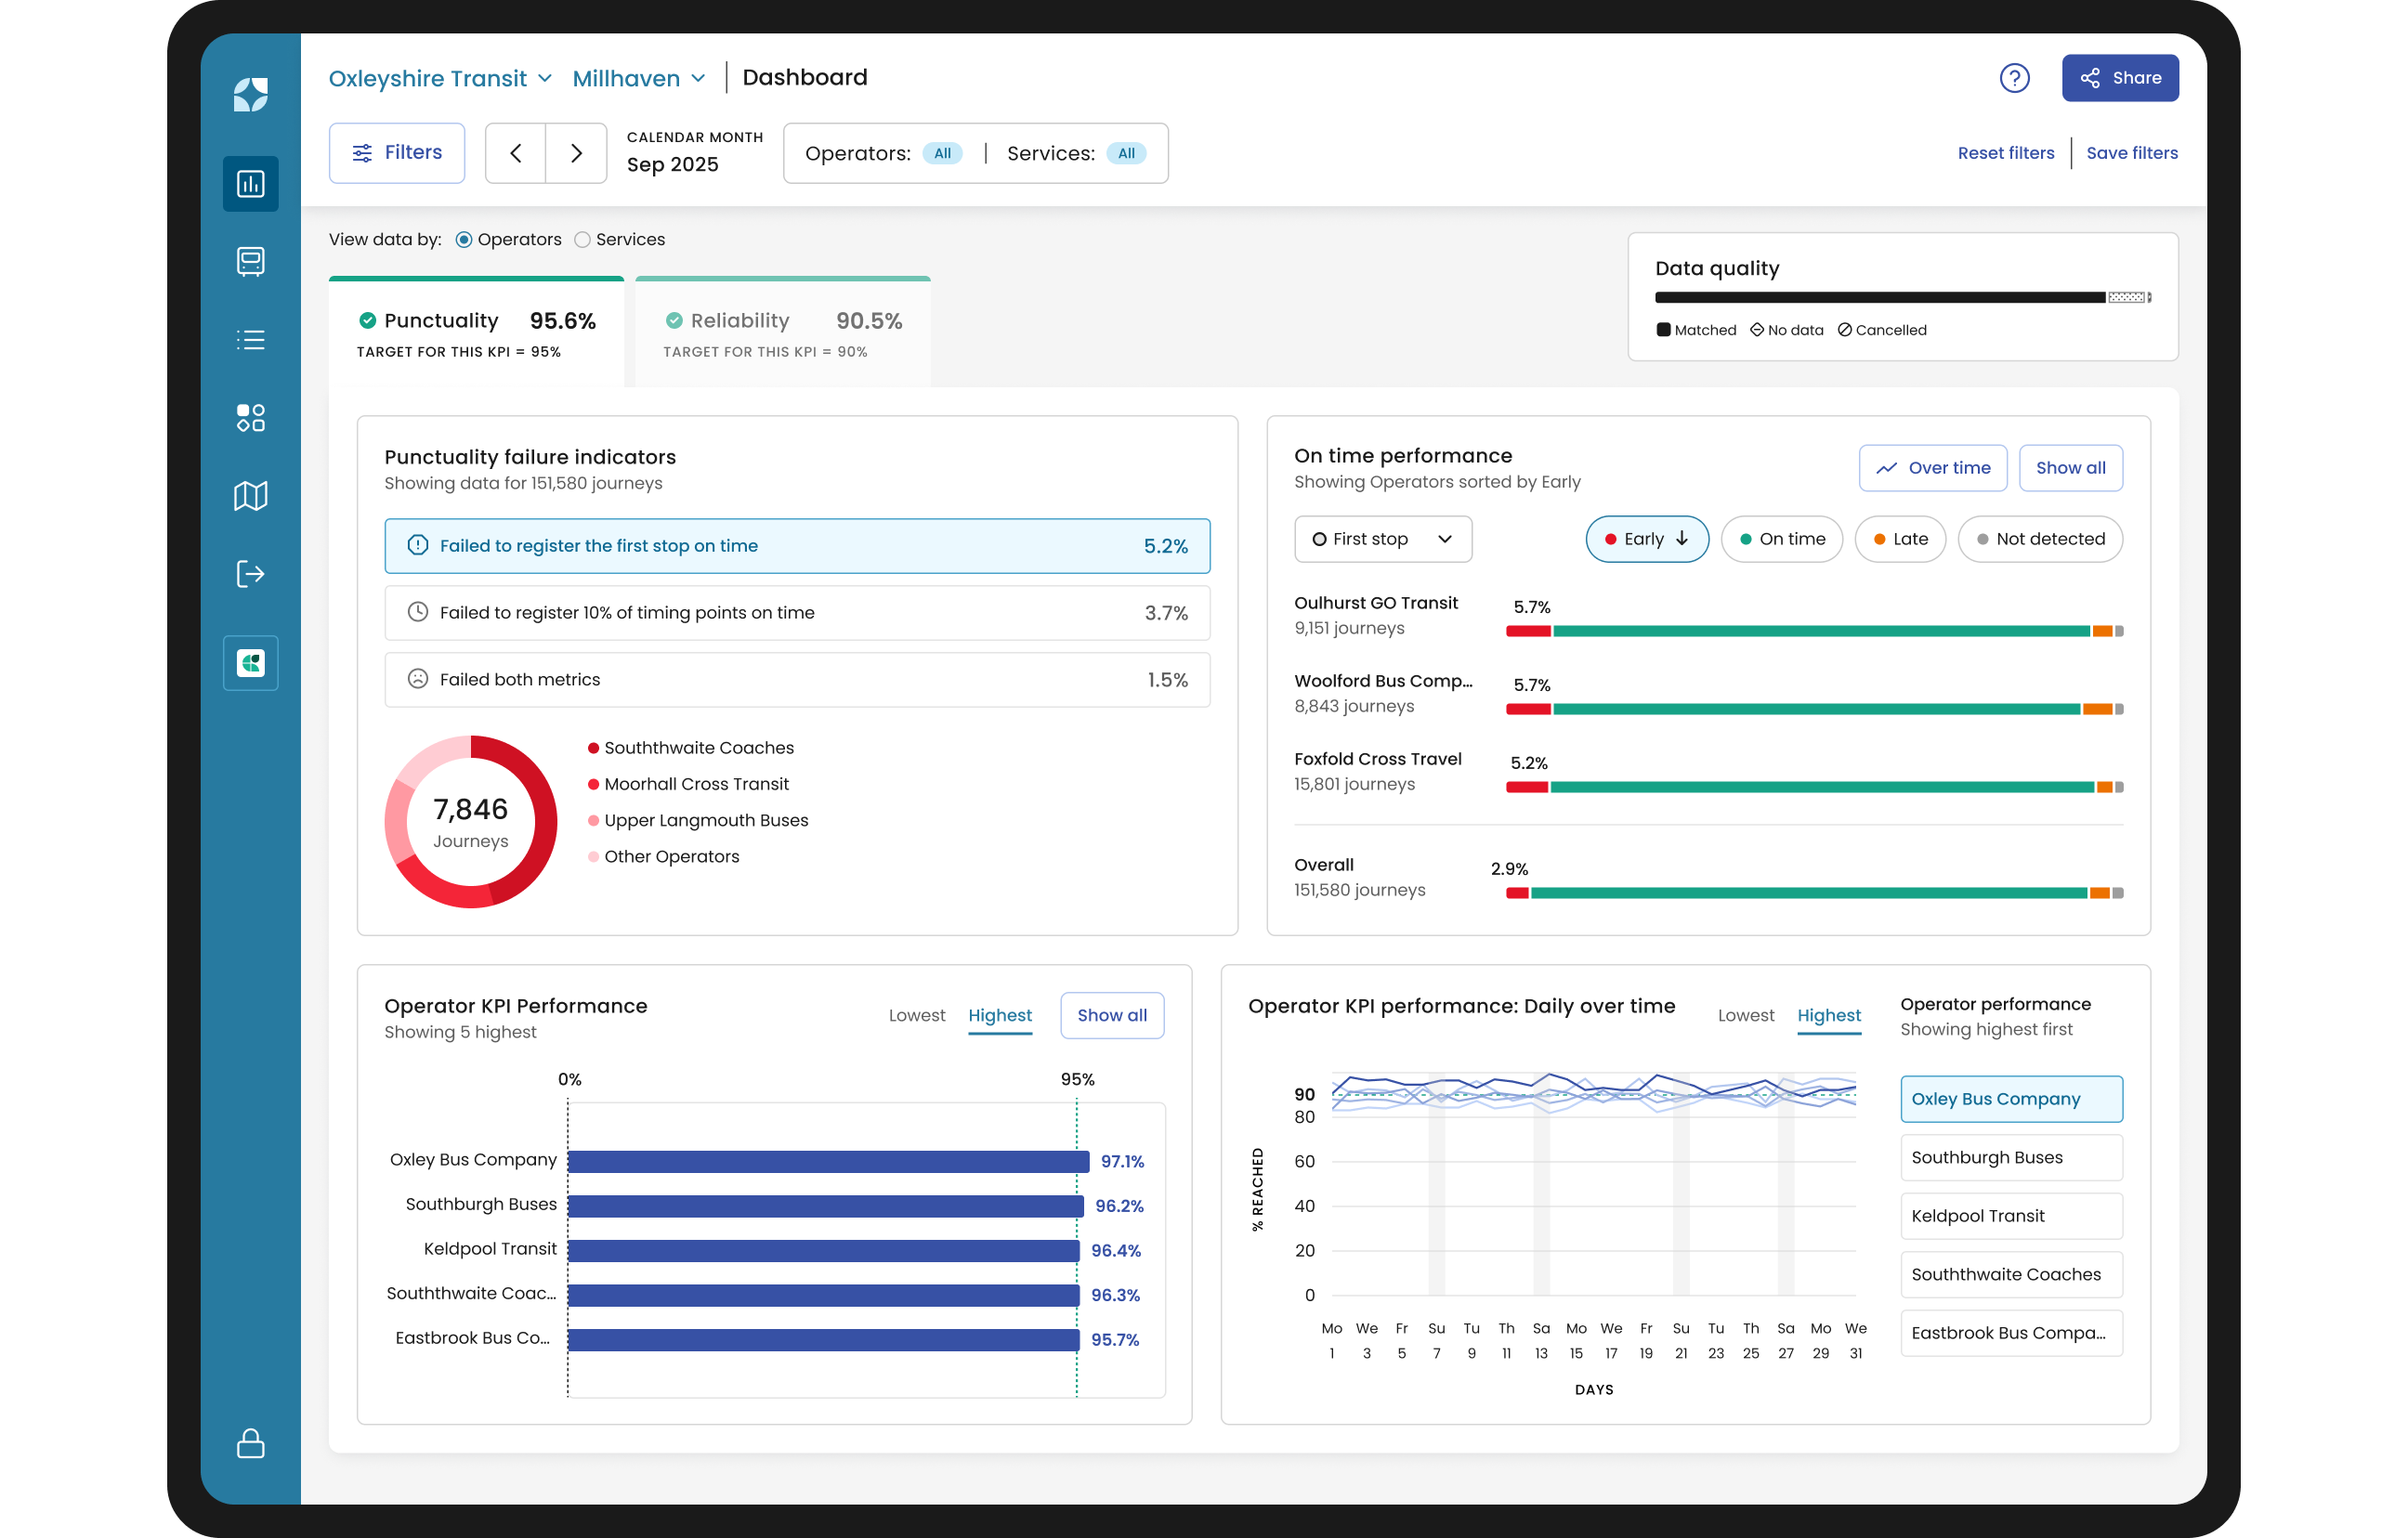Click the export arrow sidebar icon

250,574
